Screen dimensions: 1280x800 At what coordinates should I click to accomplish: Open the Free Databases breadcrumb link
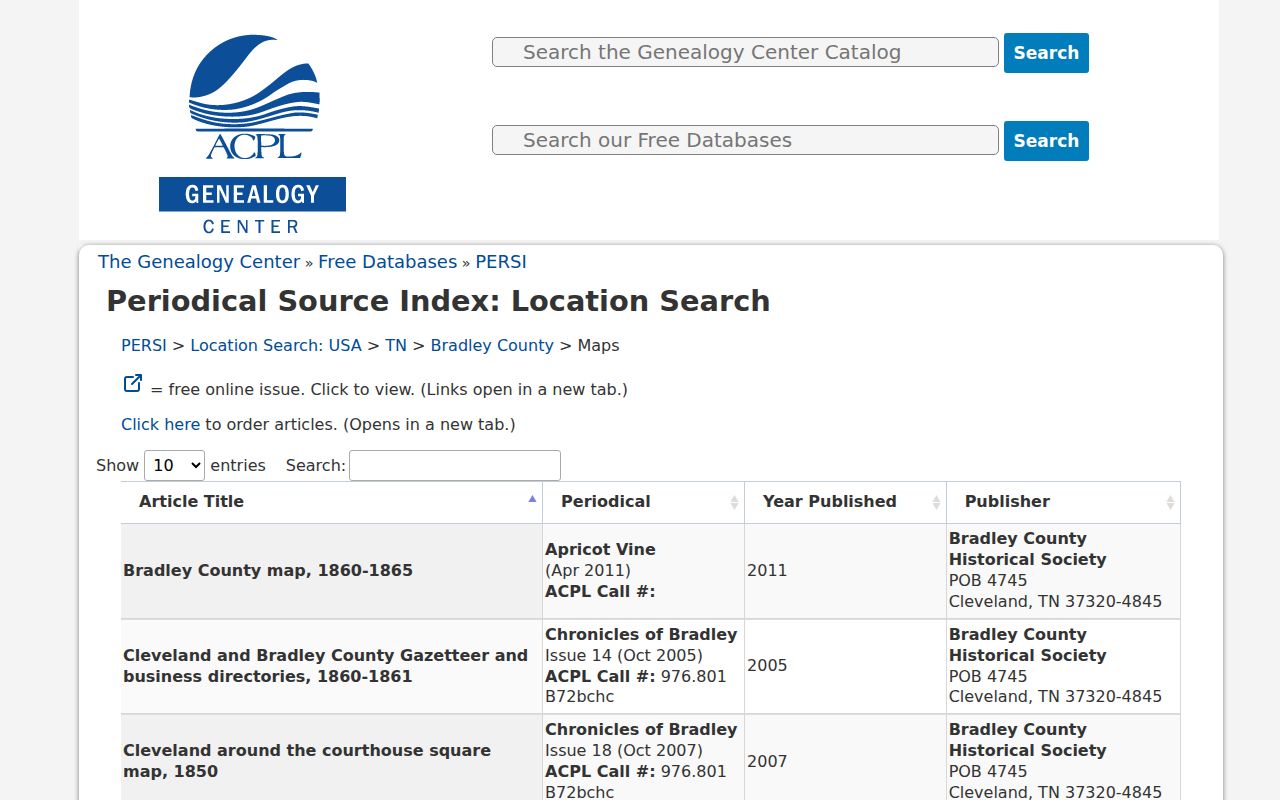[387, 262]
